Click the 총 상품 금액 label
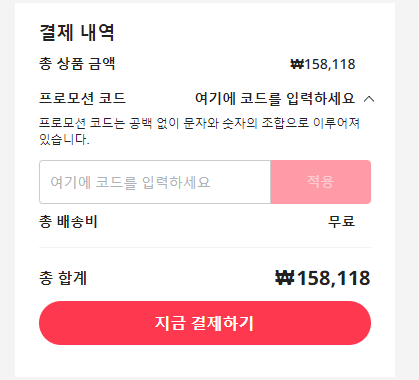 coord(77,64)
